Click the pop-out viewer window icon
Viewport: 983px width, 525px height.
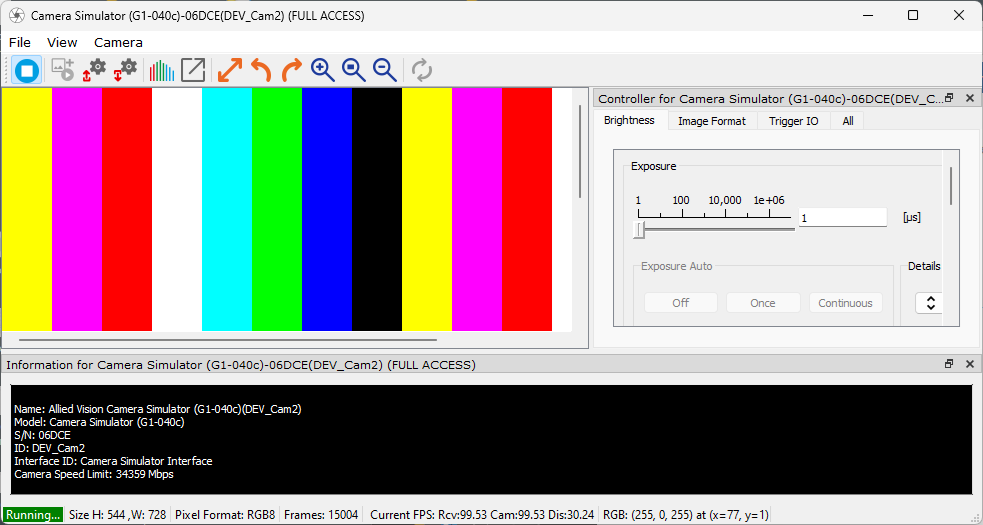(193, 70)
